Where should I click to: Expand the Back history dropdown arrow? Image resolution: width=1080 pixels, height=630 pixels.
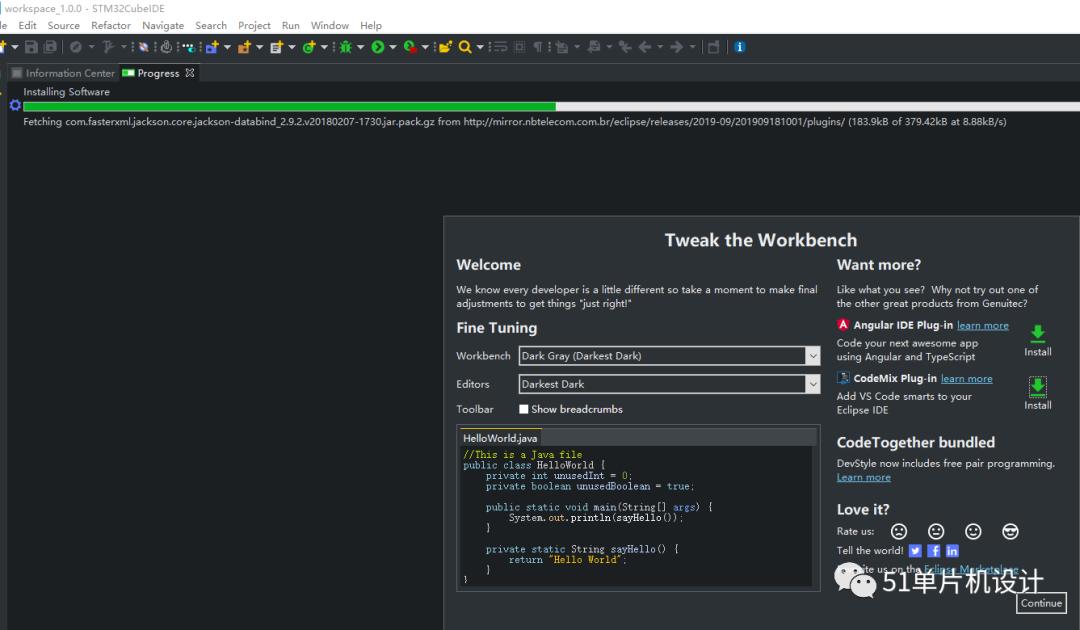tap(660, 47)
